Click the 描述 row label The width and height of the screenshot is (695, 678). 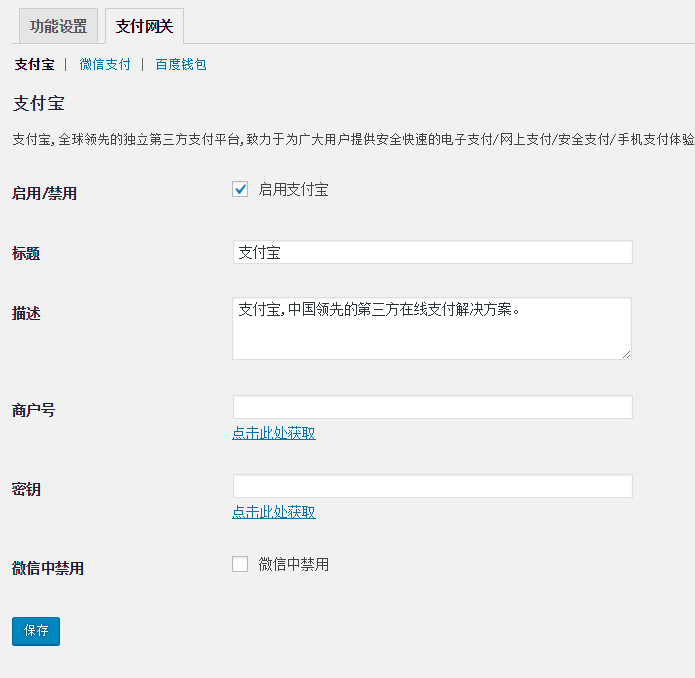pos(26,313)
